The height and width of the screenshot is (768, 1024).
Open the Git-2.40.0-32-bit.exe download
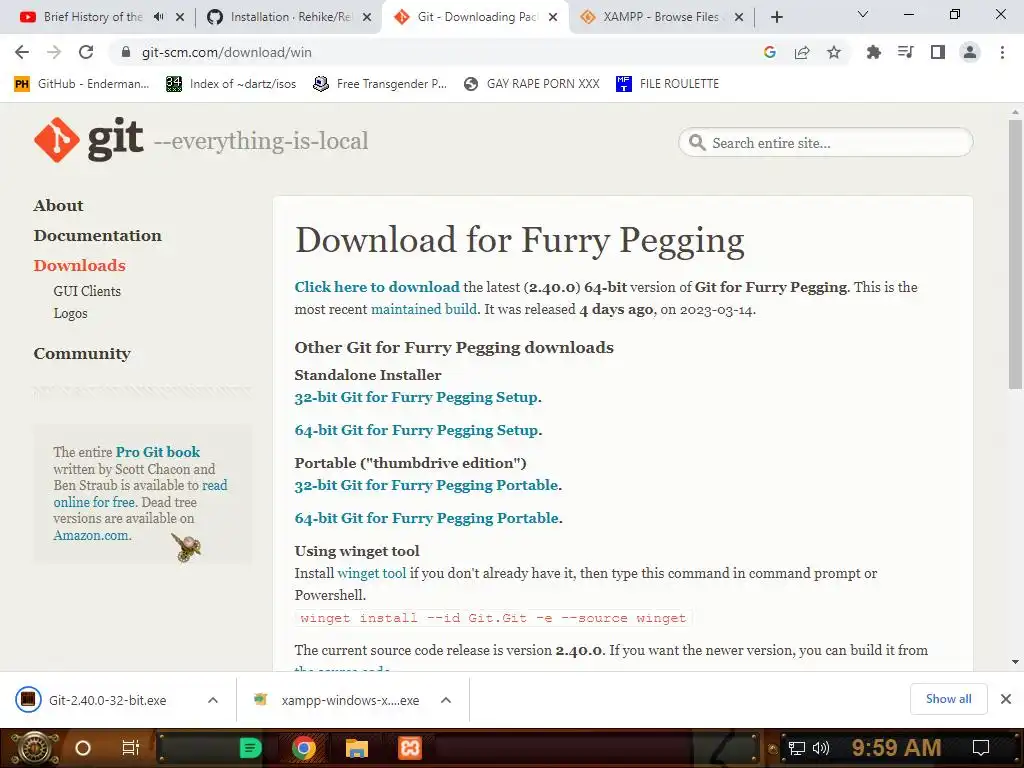[x=108, y=700]
